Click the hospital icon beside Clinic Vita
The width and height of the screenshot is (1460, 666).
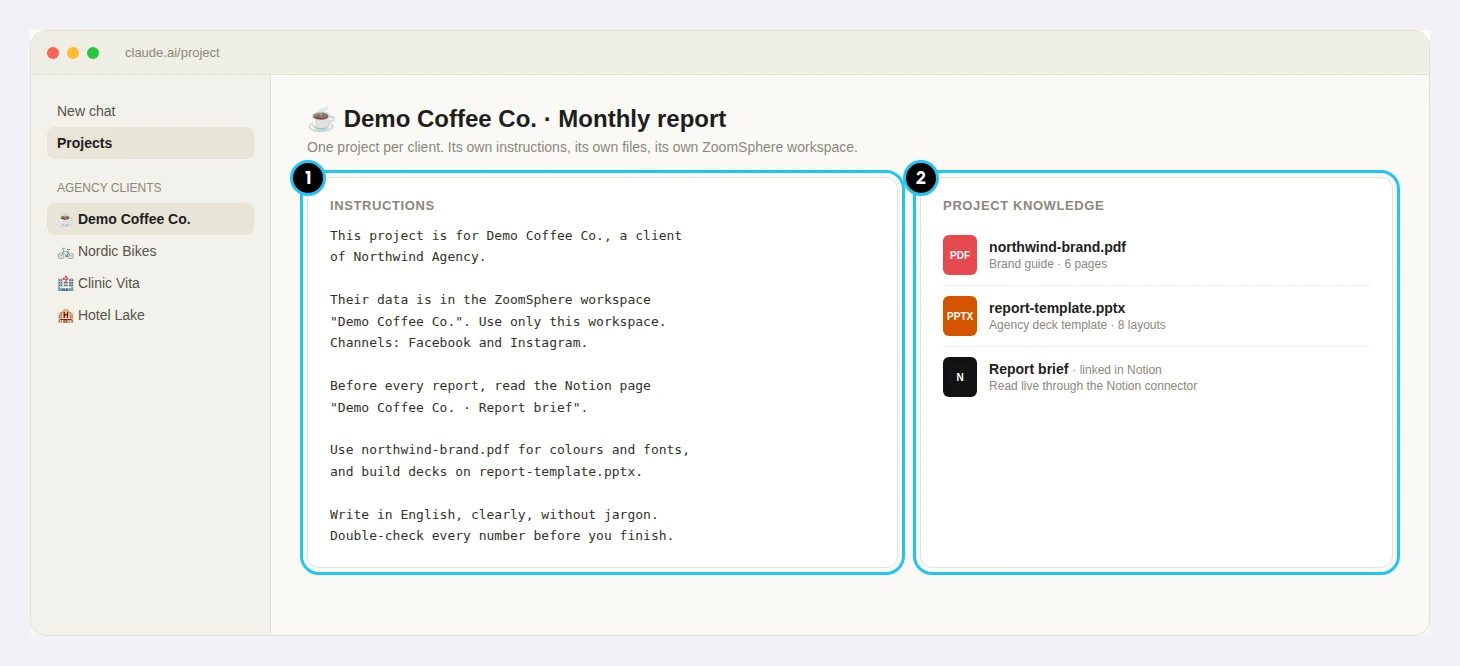click(65, 283)
